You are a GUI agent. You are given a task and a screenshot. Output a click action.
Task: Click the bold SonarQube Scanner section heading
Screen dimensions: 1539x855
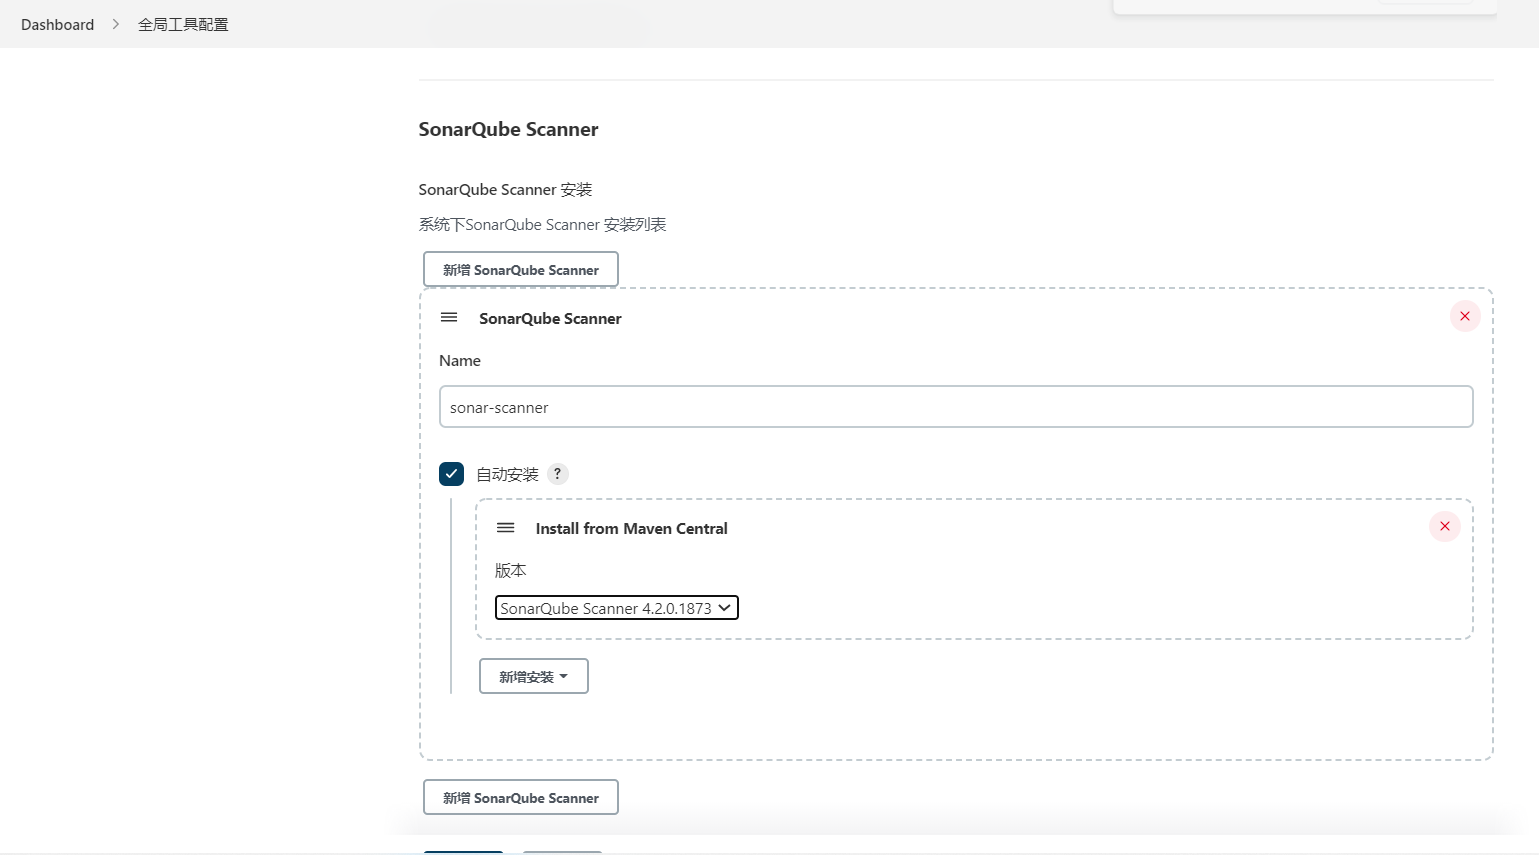click(x=508, y=129)
